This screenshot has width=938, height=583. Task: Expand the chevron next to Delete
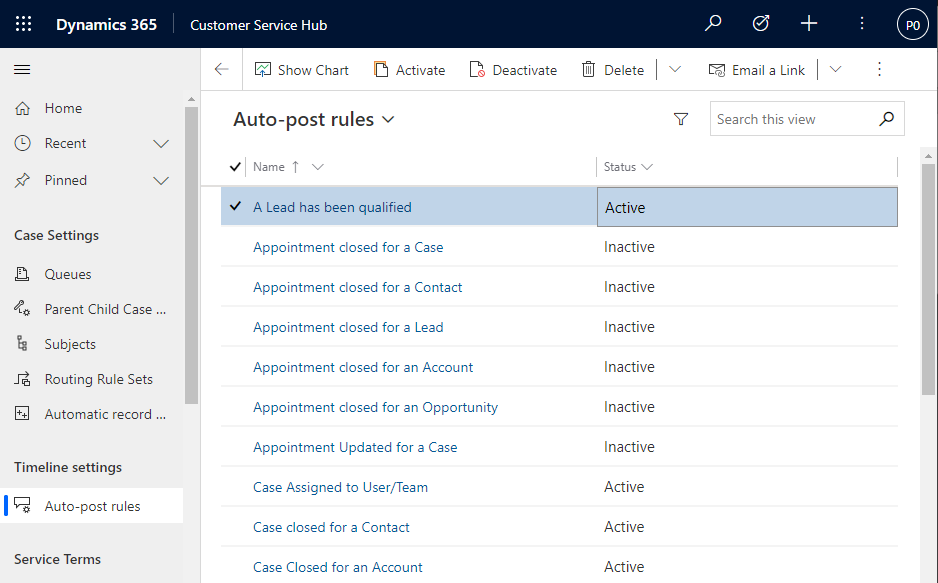pyautogui.click(x=674, y=69)
